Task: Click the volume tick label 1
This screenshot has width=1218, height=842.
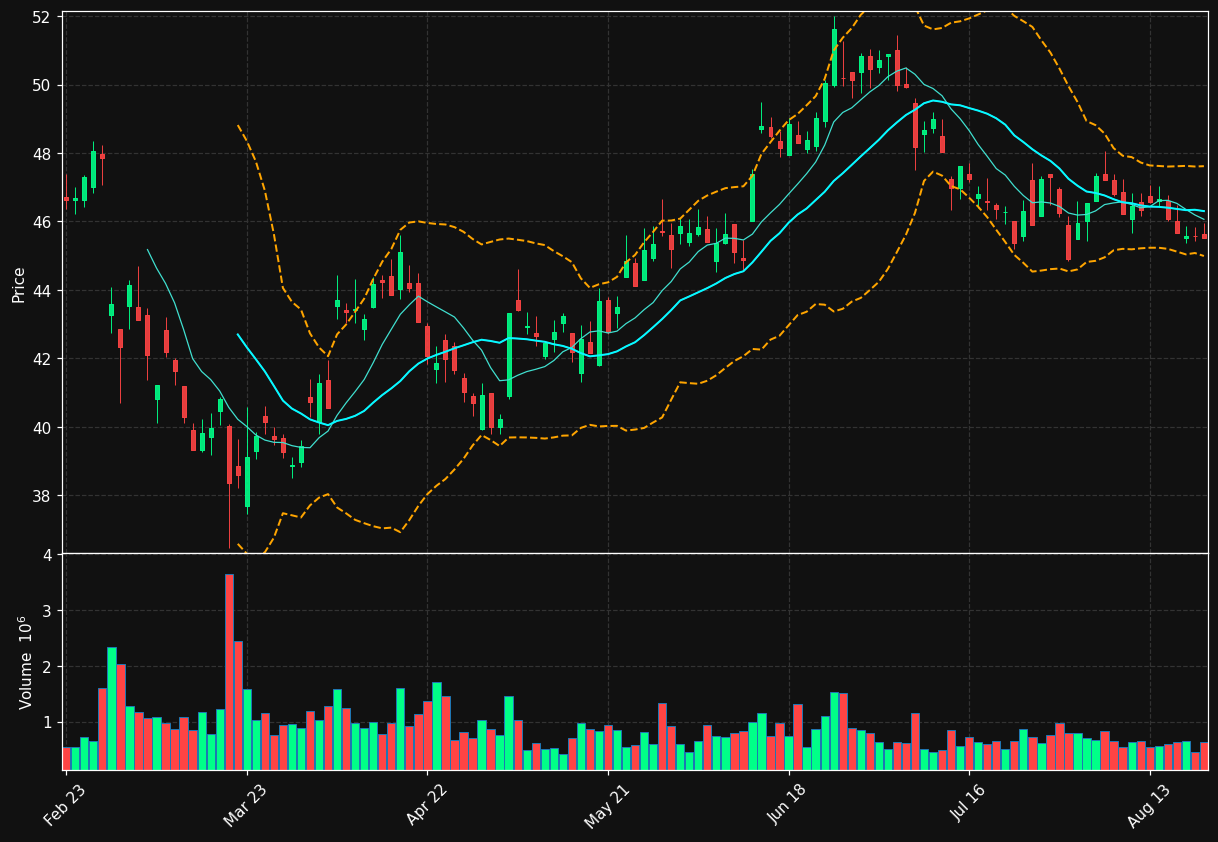Action: (48, 723)
